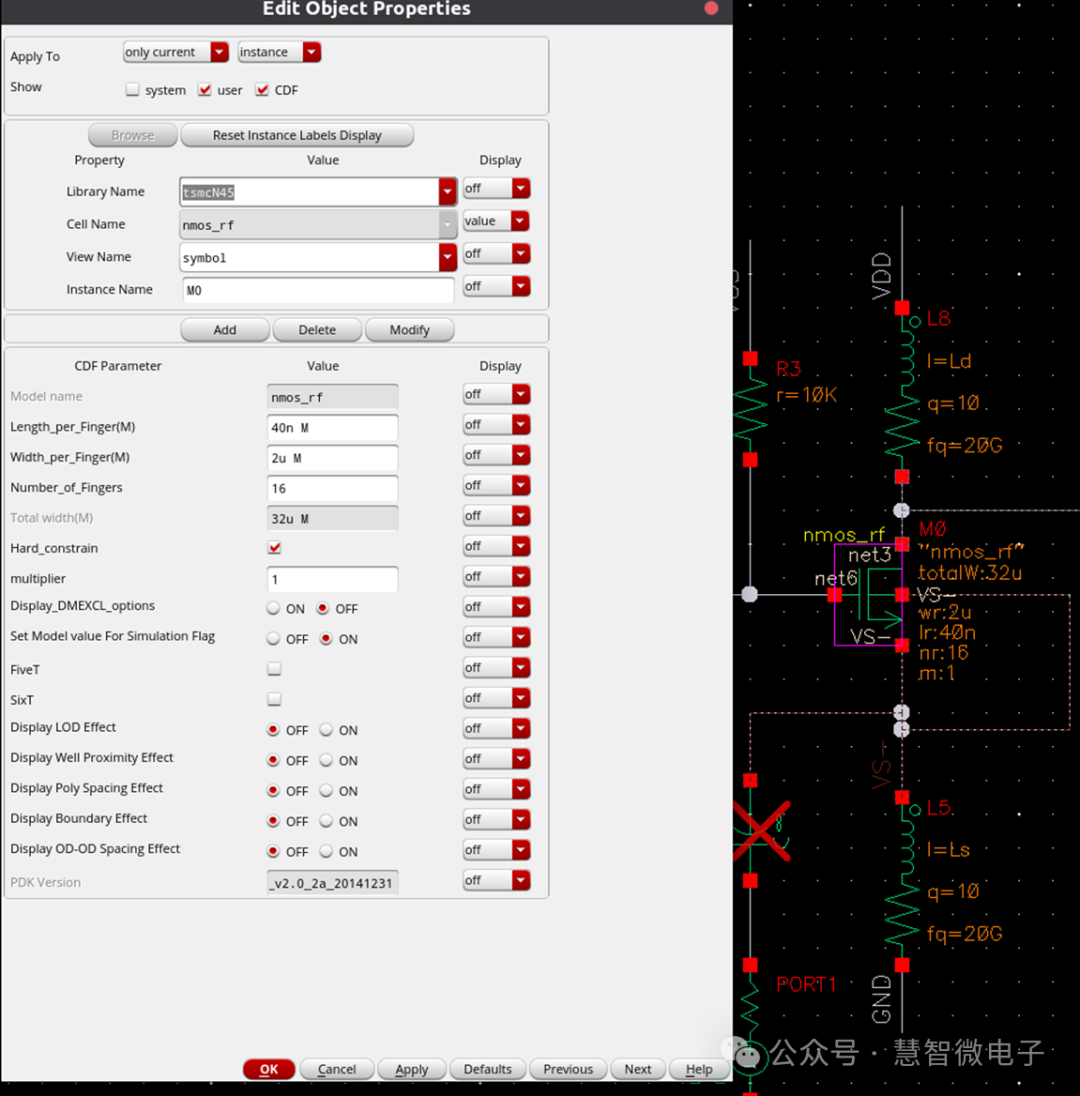Check the FiveT checkbox

[x=275, y=669]
